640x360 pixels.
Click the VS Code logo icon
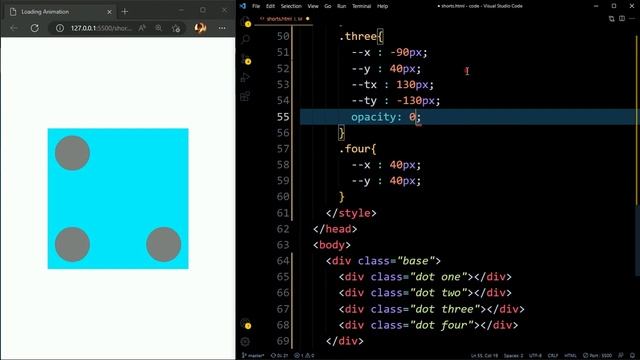[x=243, y=6]
